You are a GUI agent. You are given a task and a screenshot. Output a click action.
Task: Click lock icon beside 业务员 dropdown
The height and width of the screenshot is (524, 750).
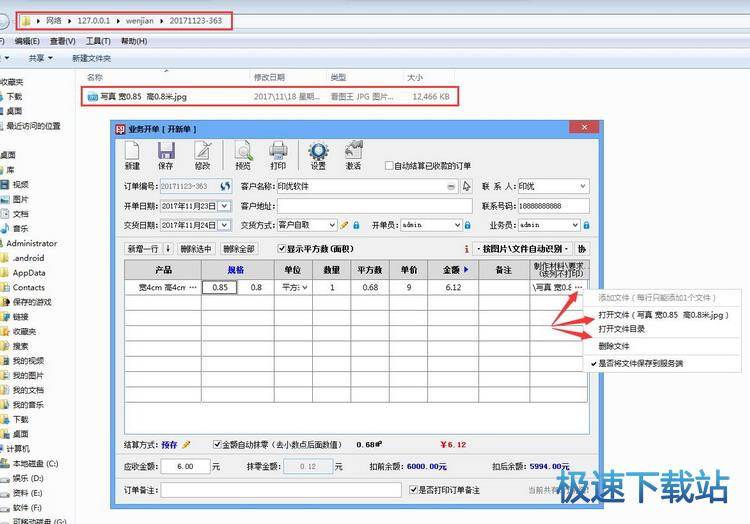586,225
